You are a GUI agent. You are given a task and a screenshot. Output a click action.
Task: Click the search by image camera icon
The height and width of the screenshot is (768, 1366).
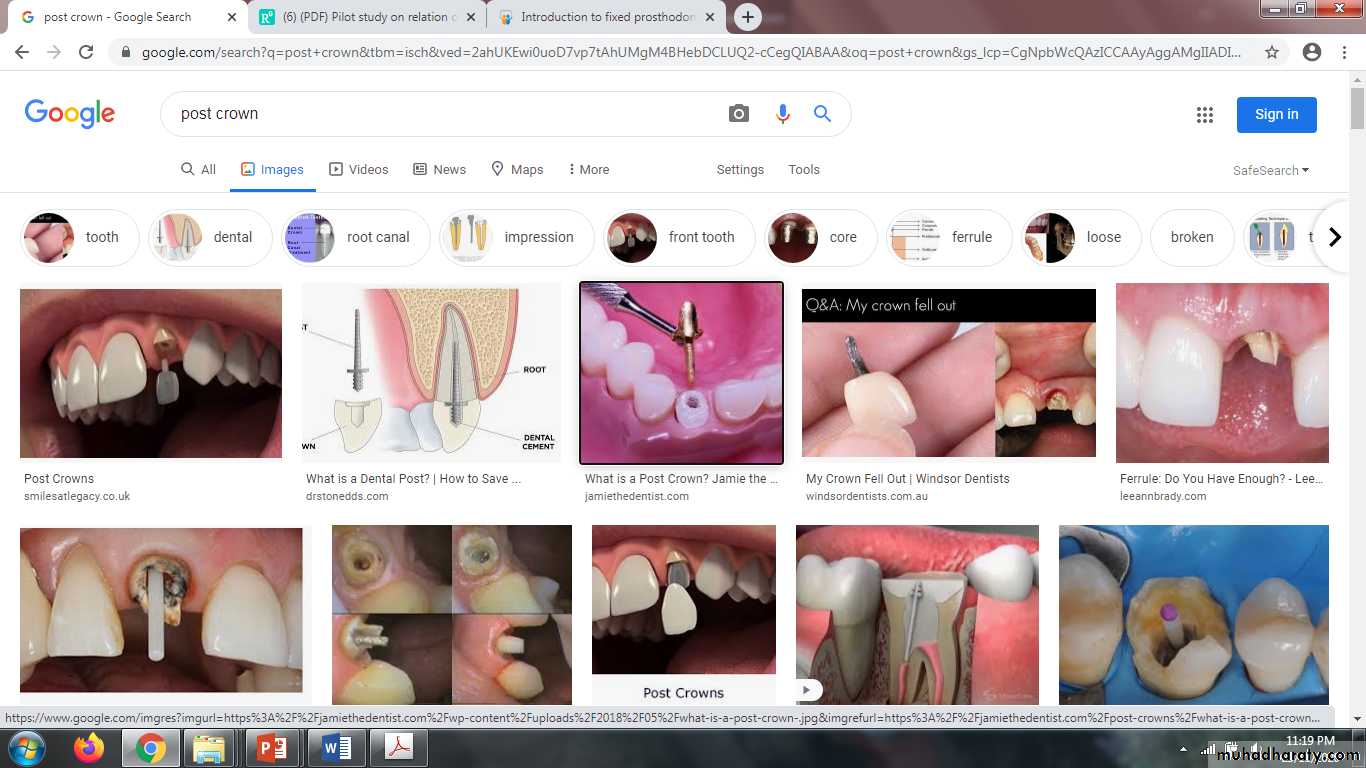click(x=738, y=114)
